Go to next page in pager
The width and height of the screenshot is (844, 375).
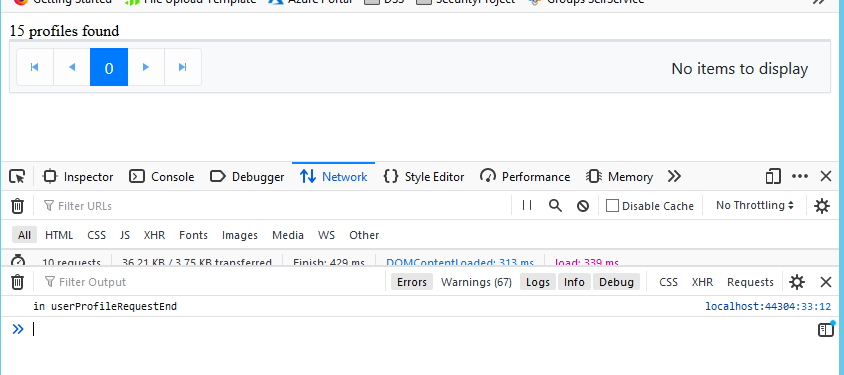(x=146, y=67)
